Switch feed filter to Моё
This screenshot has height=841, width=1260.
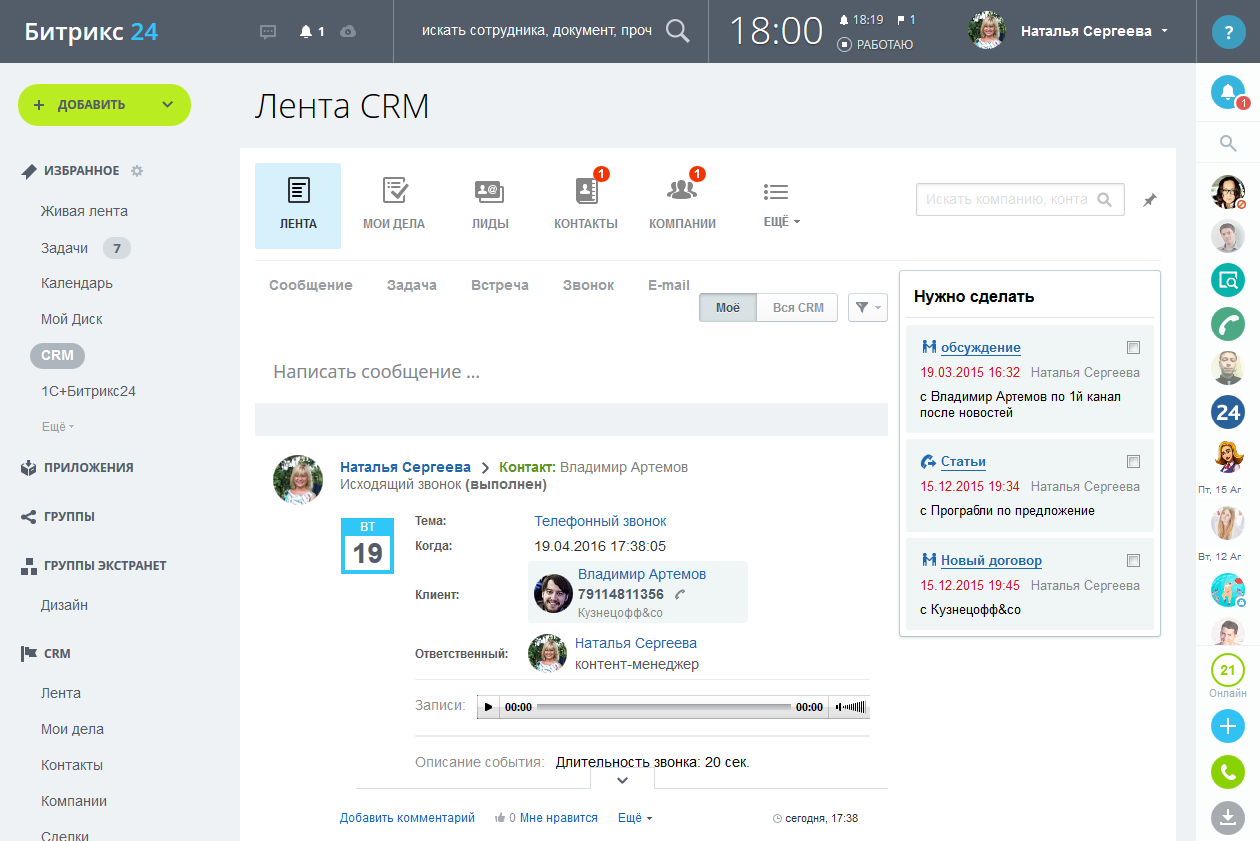(728, 308)
